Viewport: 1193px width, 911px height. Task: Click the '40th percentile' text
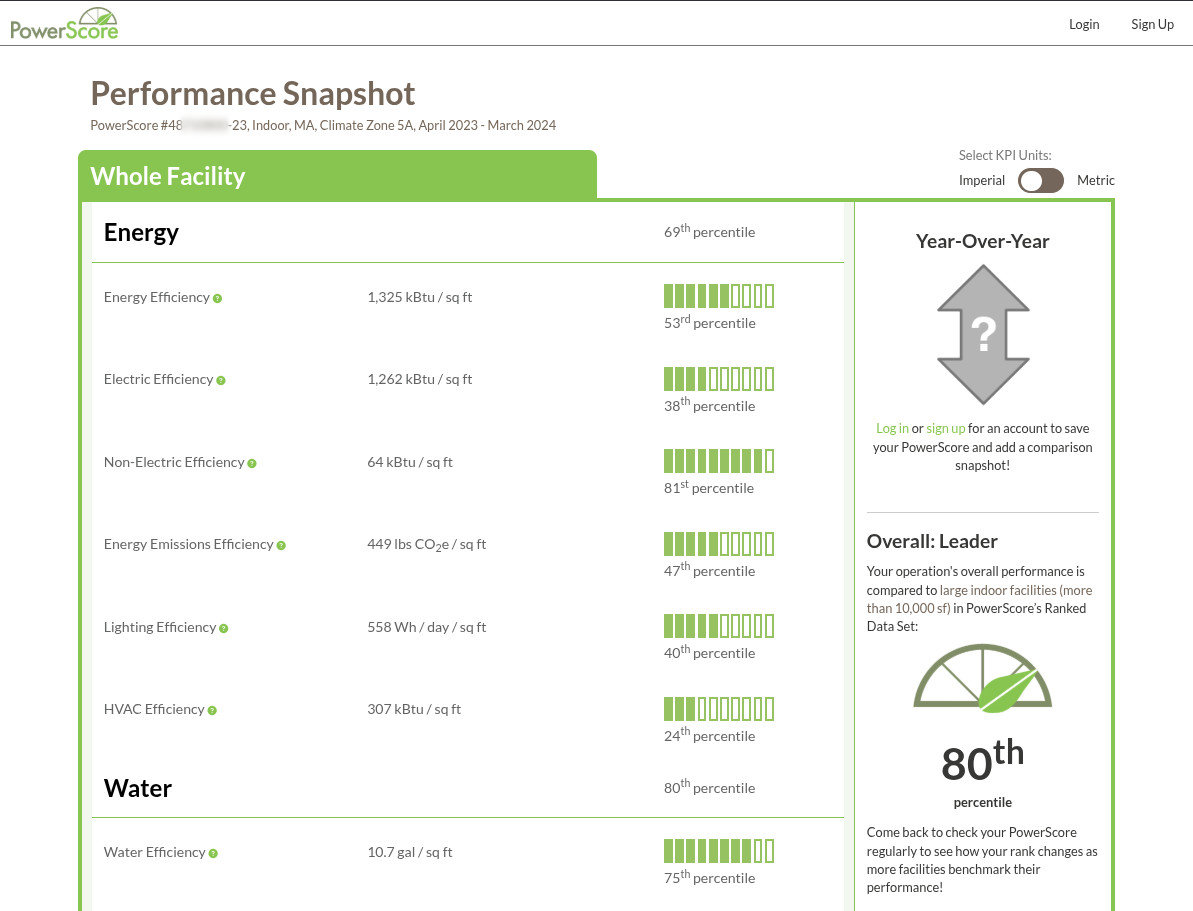click(709, 652)
